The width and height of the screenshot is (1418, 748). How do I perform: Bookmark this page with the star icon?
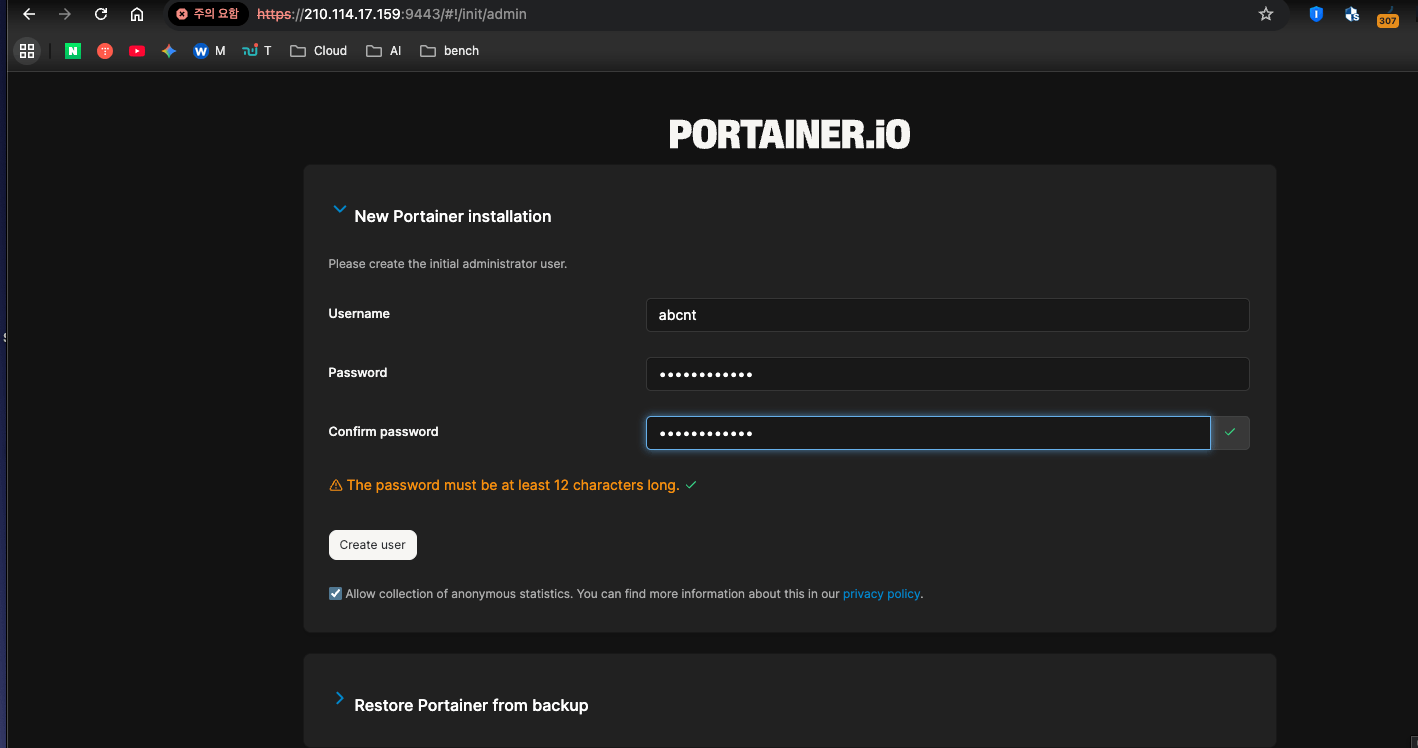(1266, 14)
